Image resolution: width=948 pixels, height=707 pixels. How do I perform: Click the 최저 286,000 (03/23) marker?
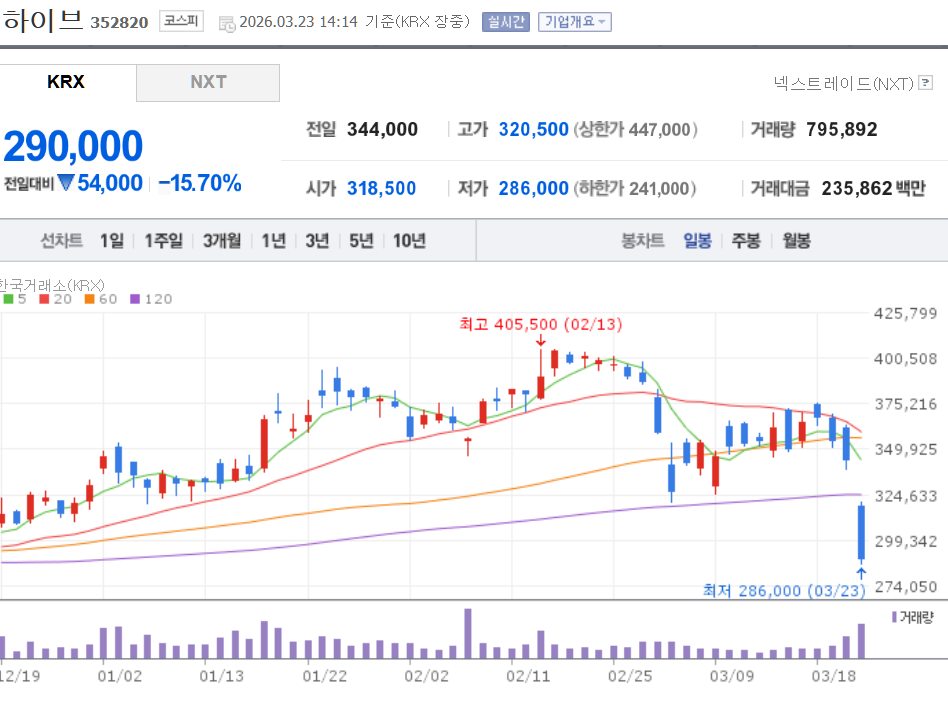pos(784,590)
